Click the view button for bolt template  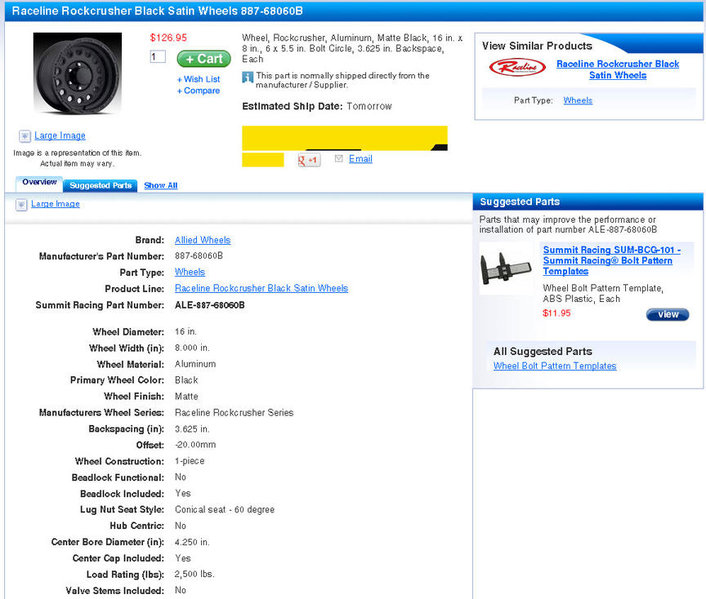pyautogui.click(x=667, y=314)
